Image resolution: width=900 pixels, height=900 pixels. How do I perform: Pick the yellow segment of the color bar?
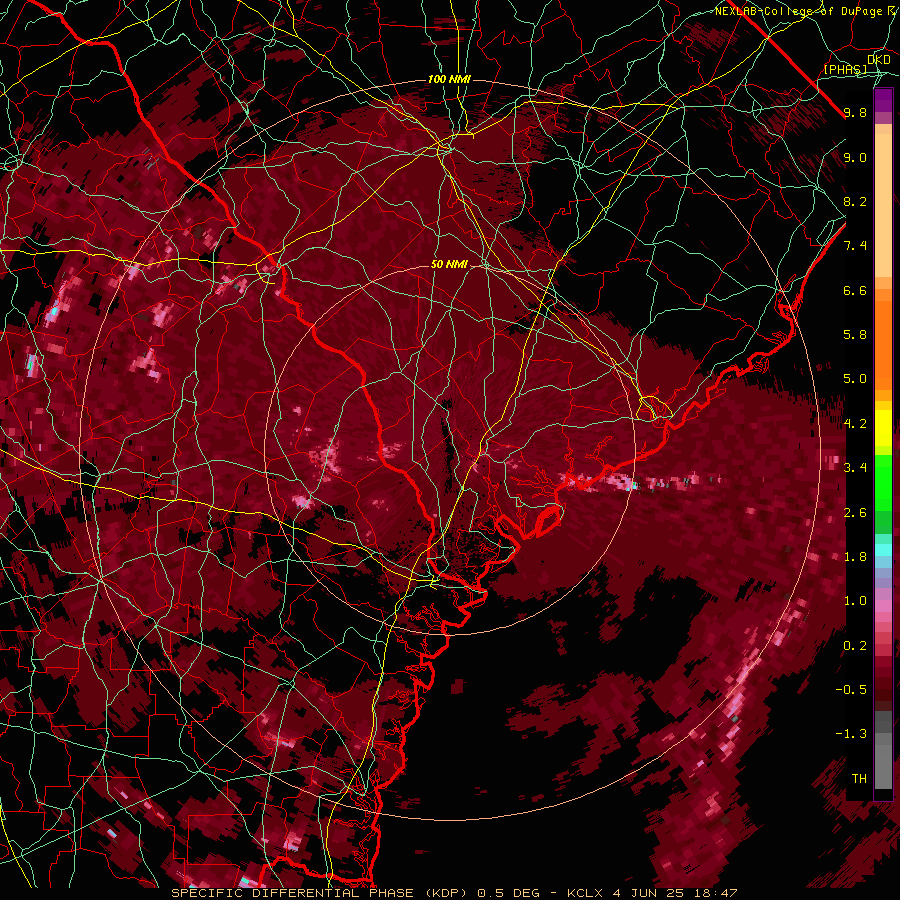pyautogui.click(x=883, y=428)
